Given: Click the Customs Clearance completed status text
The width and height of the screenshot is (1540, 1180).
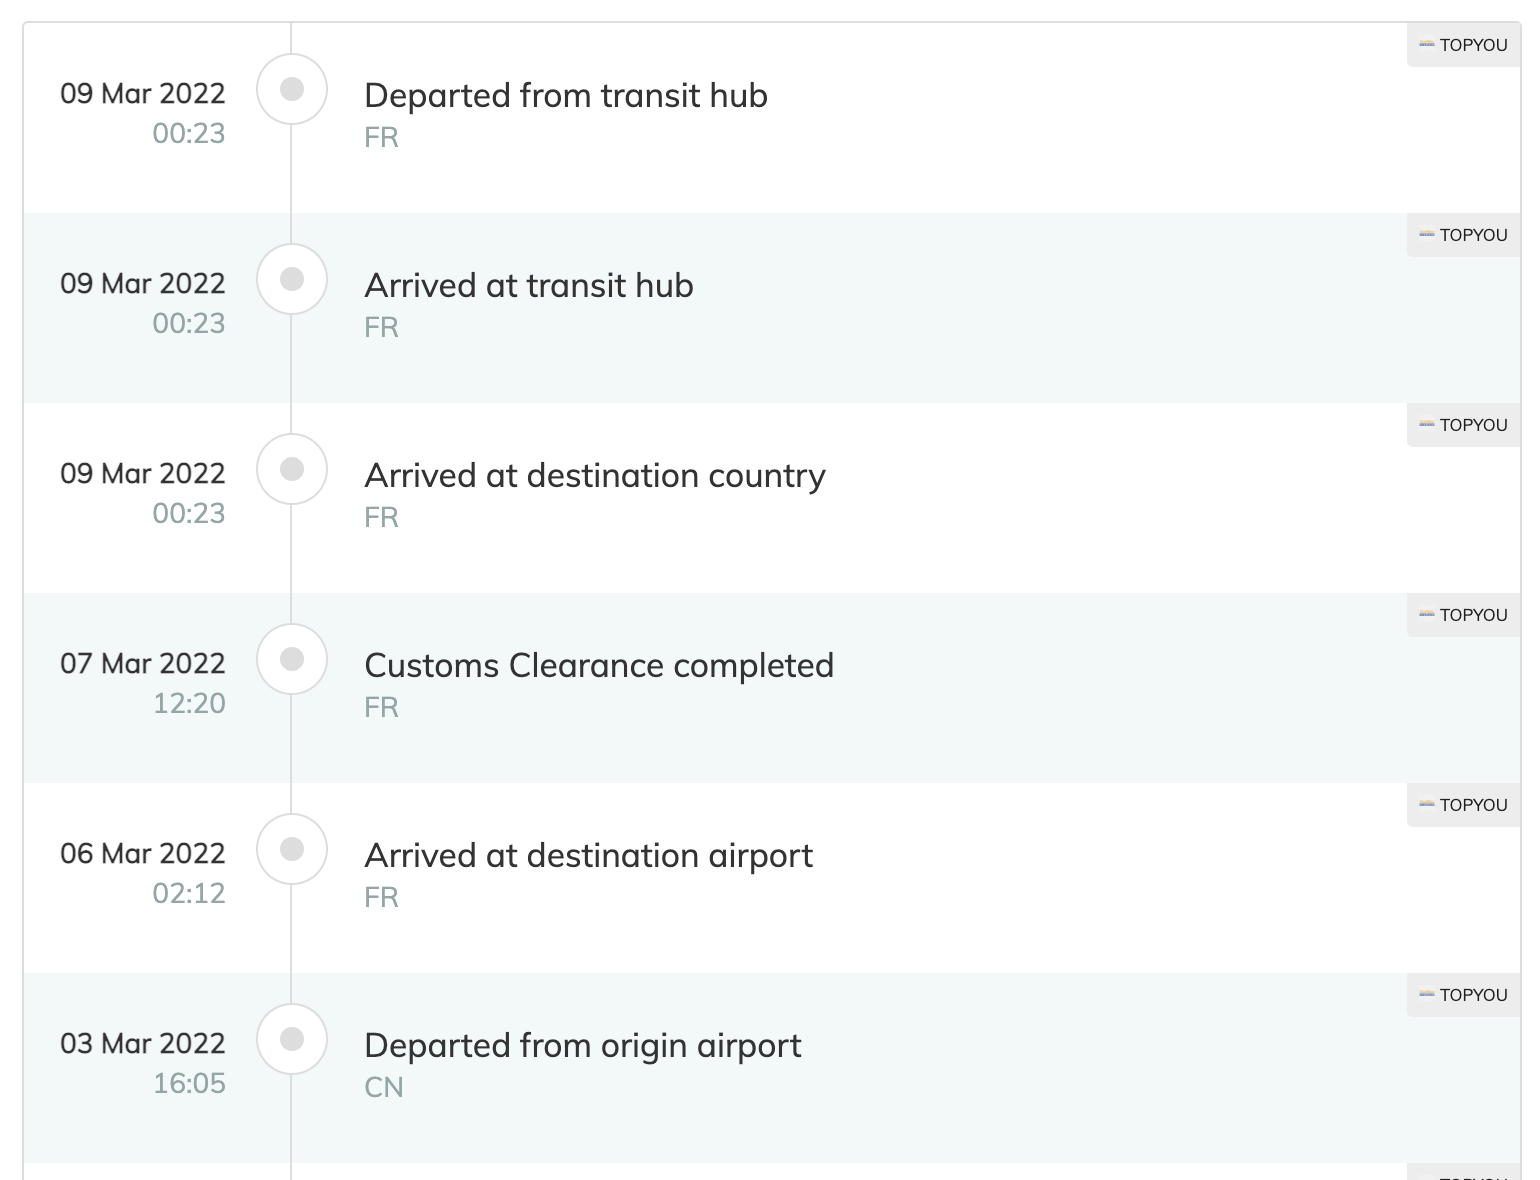Looking at the screenshot, I should 599,666.
